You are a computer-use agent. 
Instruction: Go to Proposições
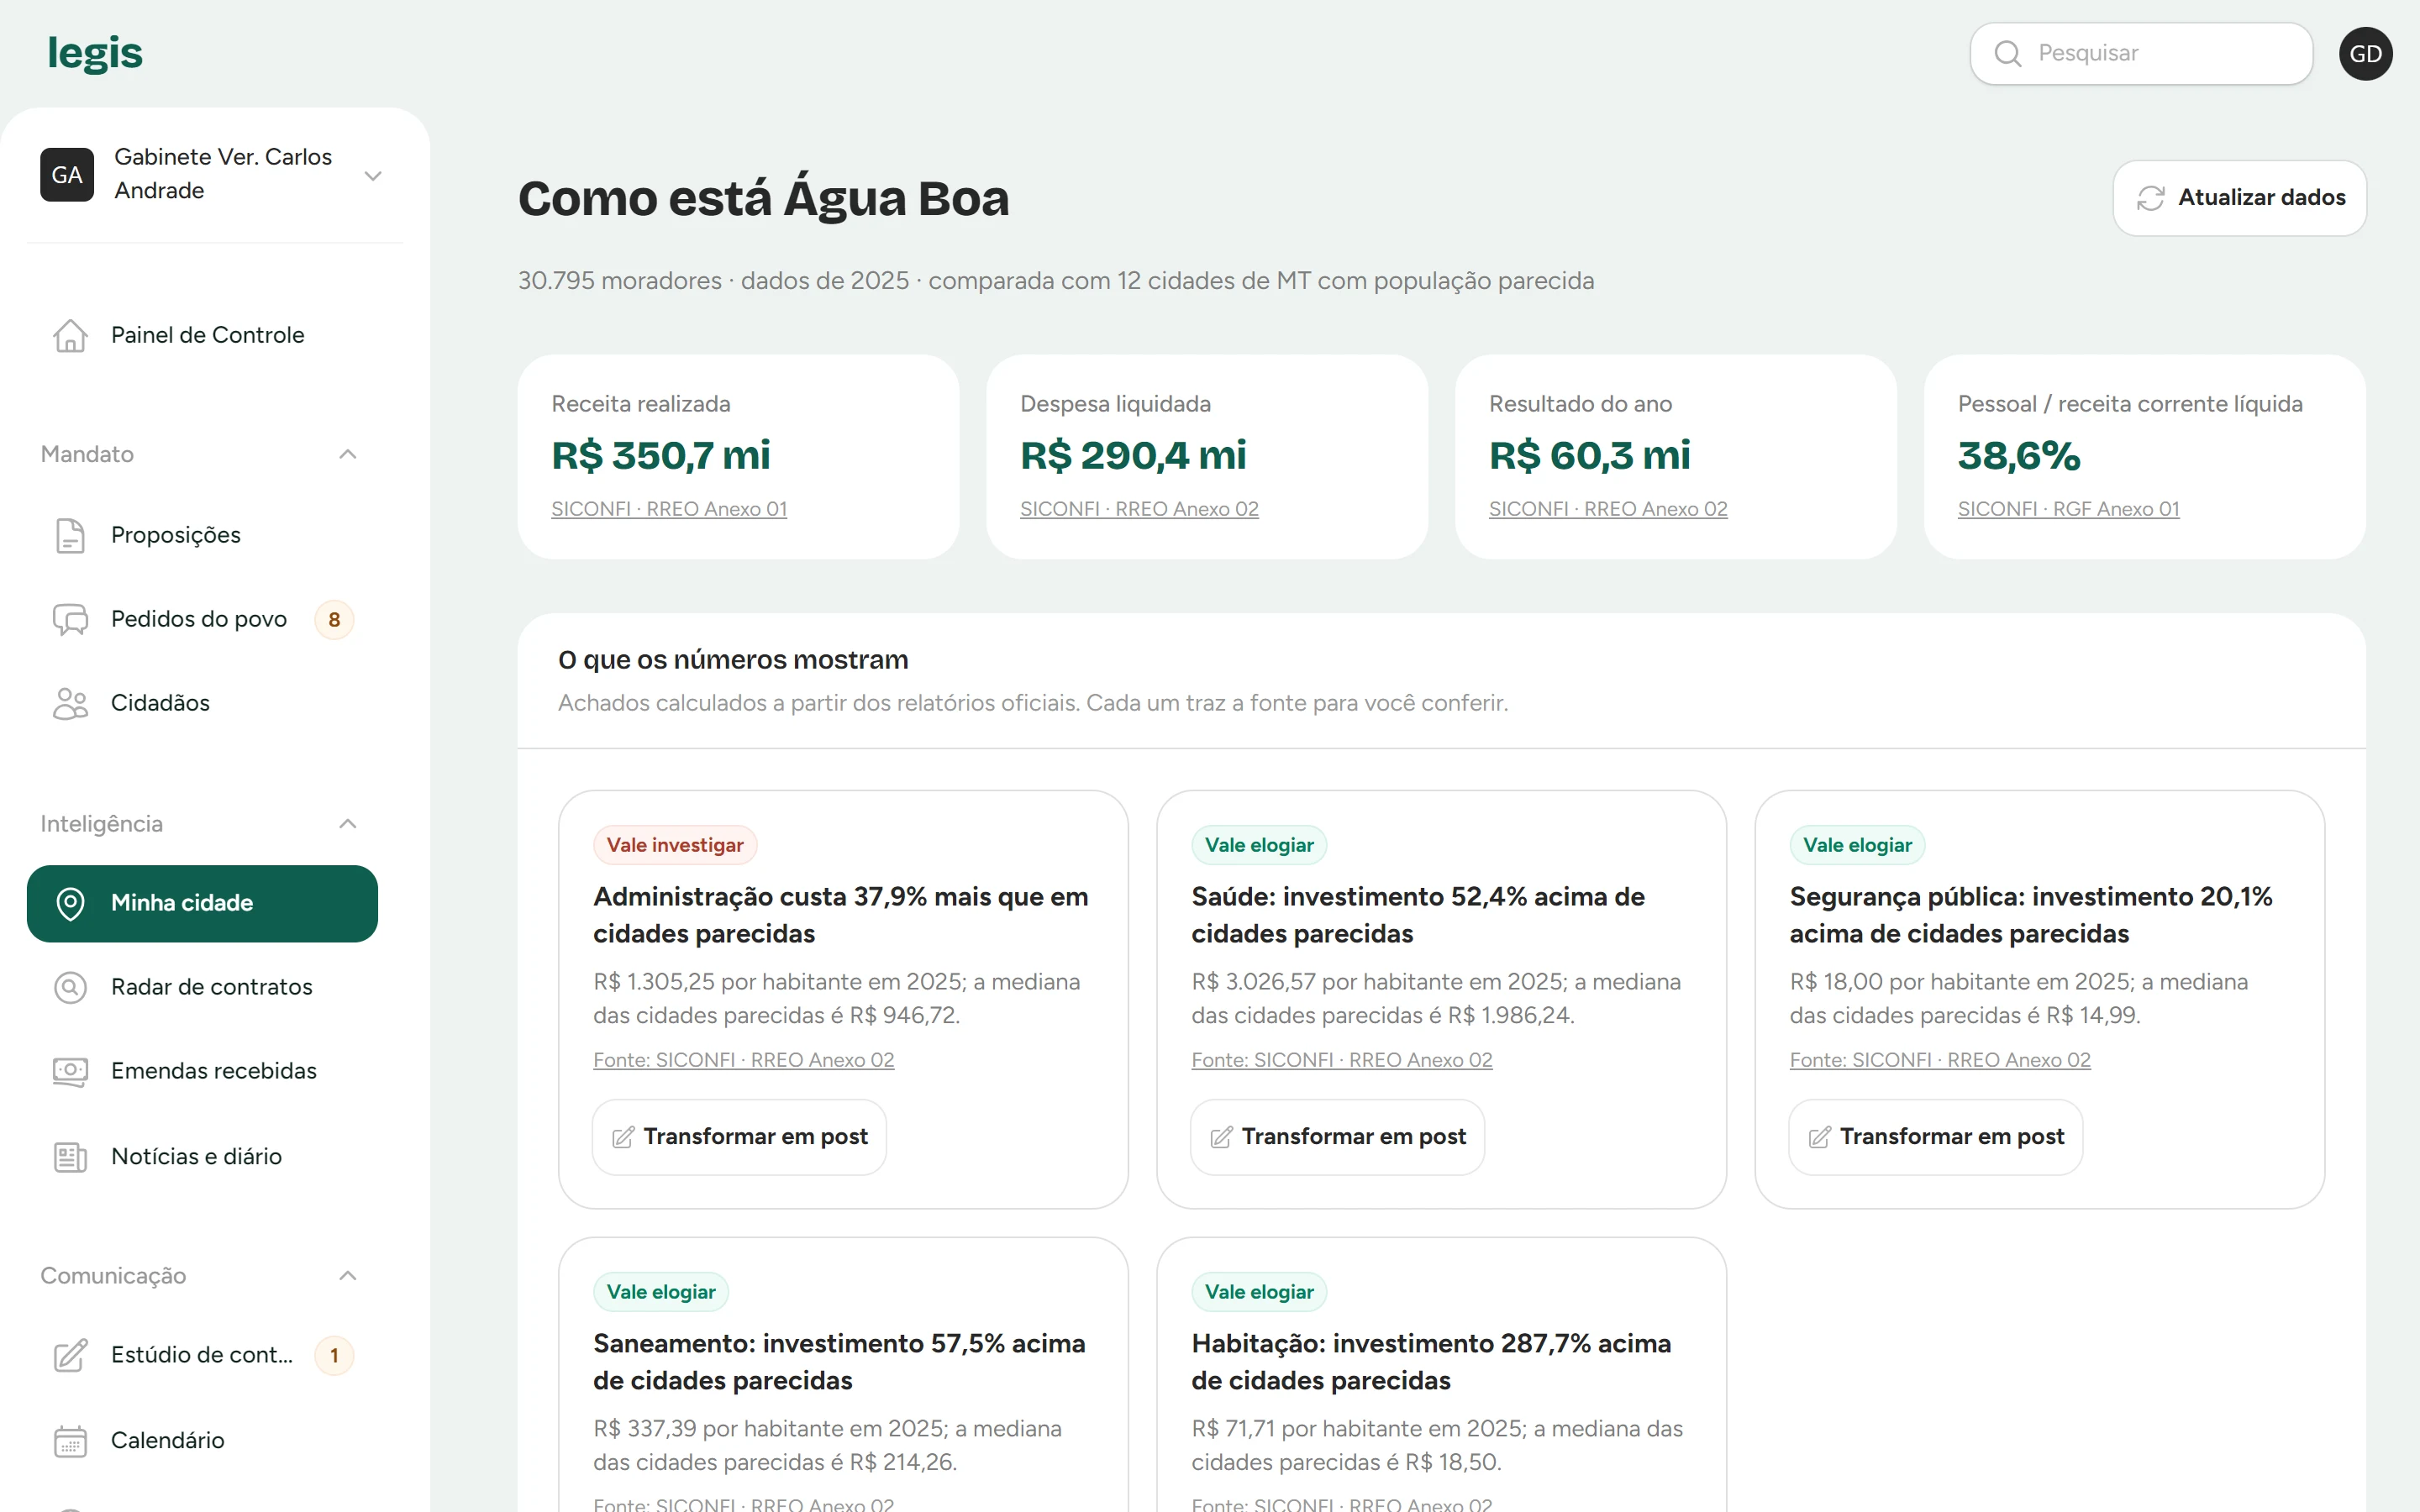click(x=202, y=535)
